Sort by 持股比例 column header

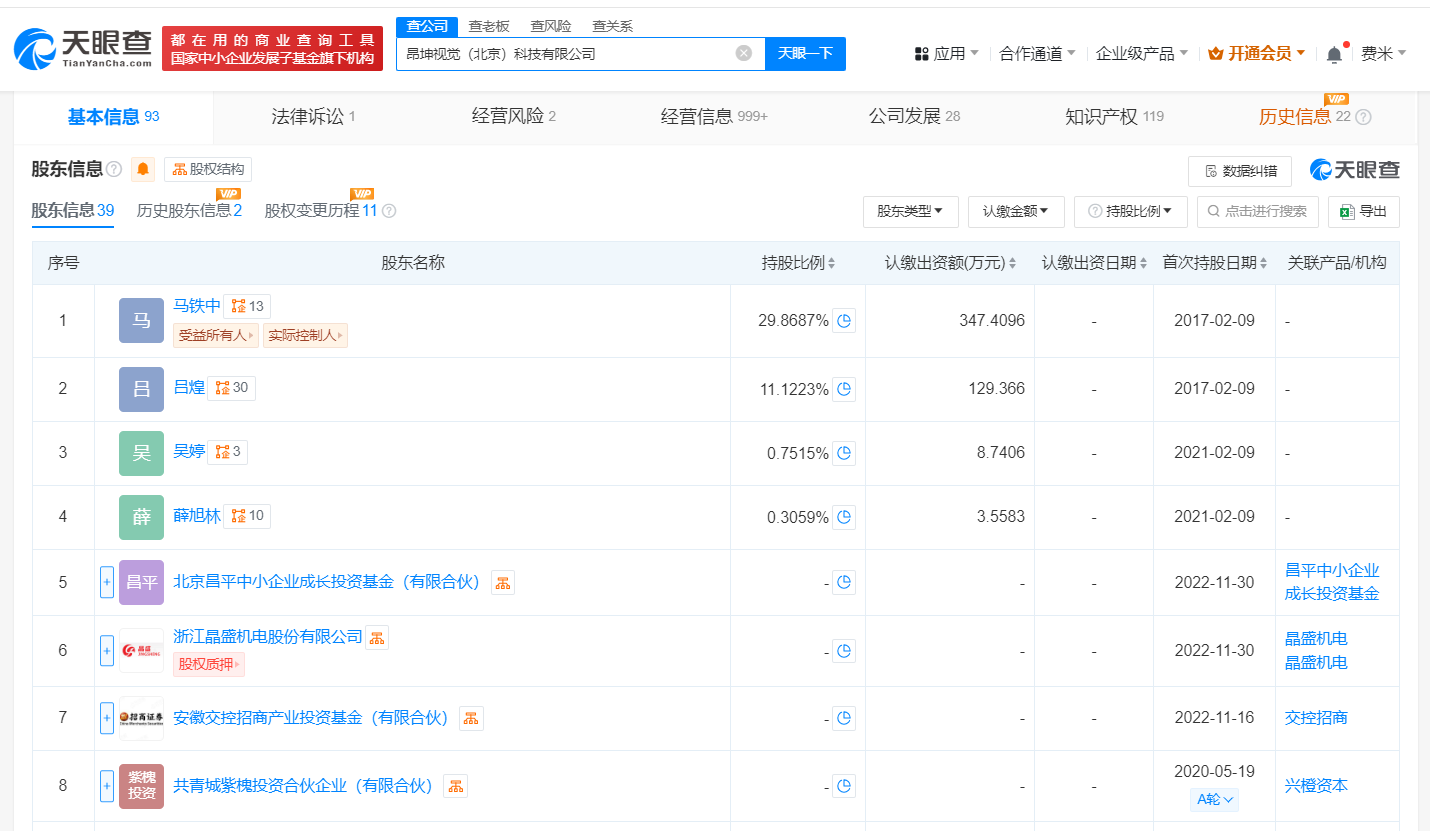tap(798, 263)
